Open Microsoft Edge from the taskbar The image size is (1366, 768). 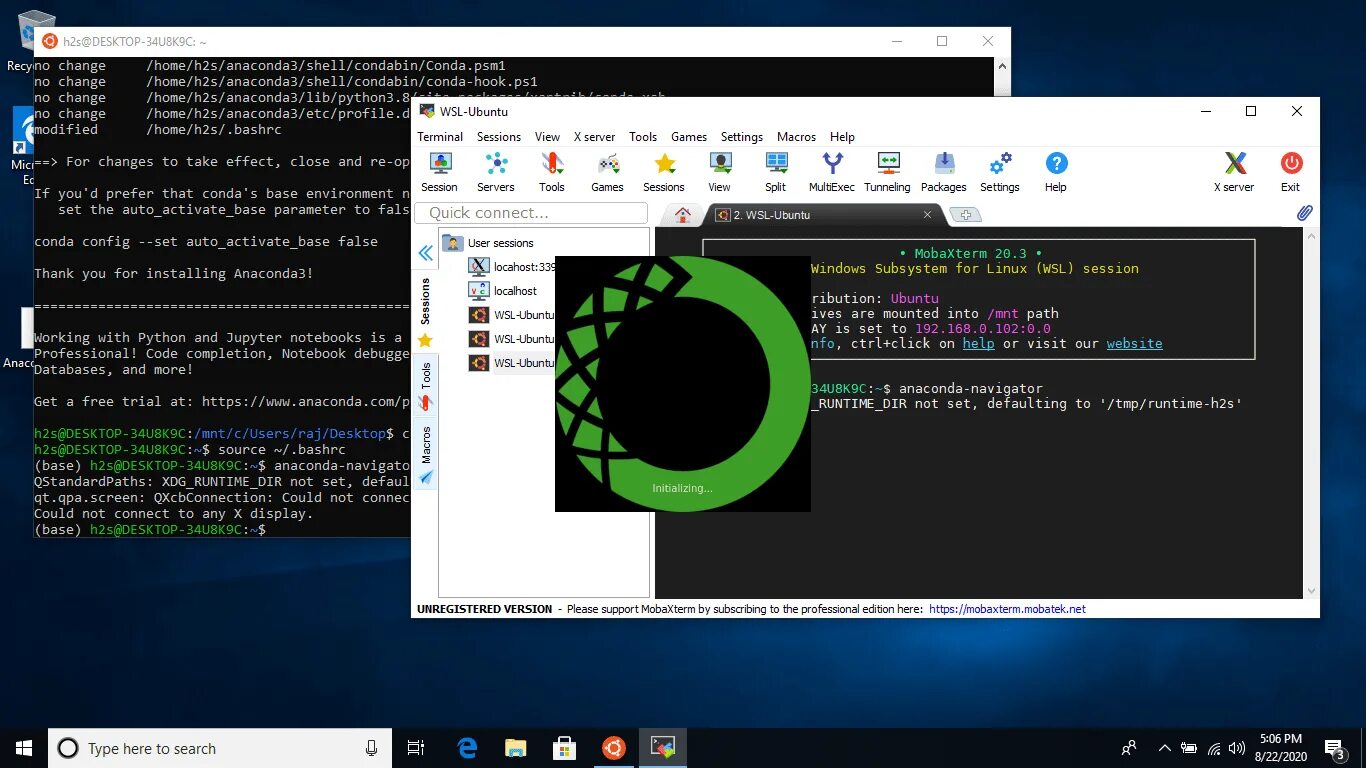tap(467, 748)
